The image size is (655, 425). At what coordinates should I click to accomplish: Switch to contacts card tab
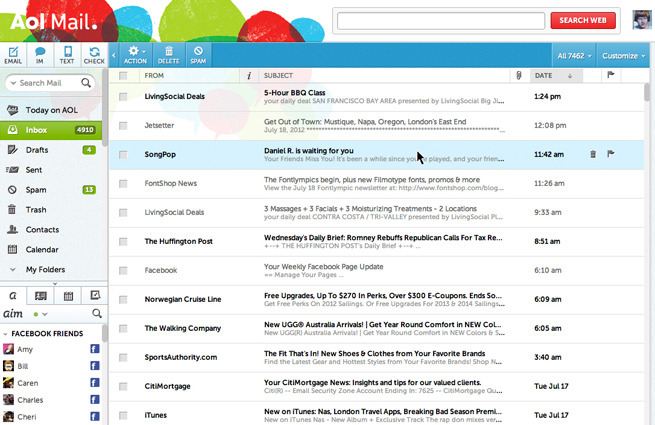tap(41, 296)
